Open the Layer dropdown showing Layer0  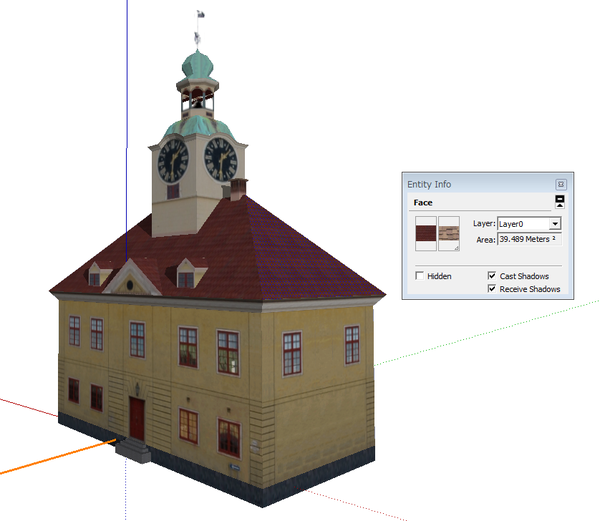(529, 224)
